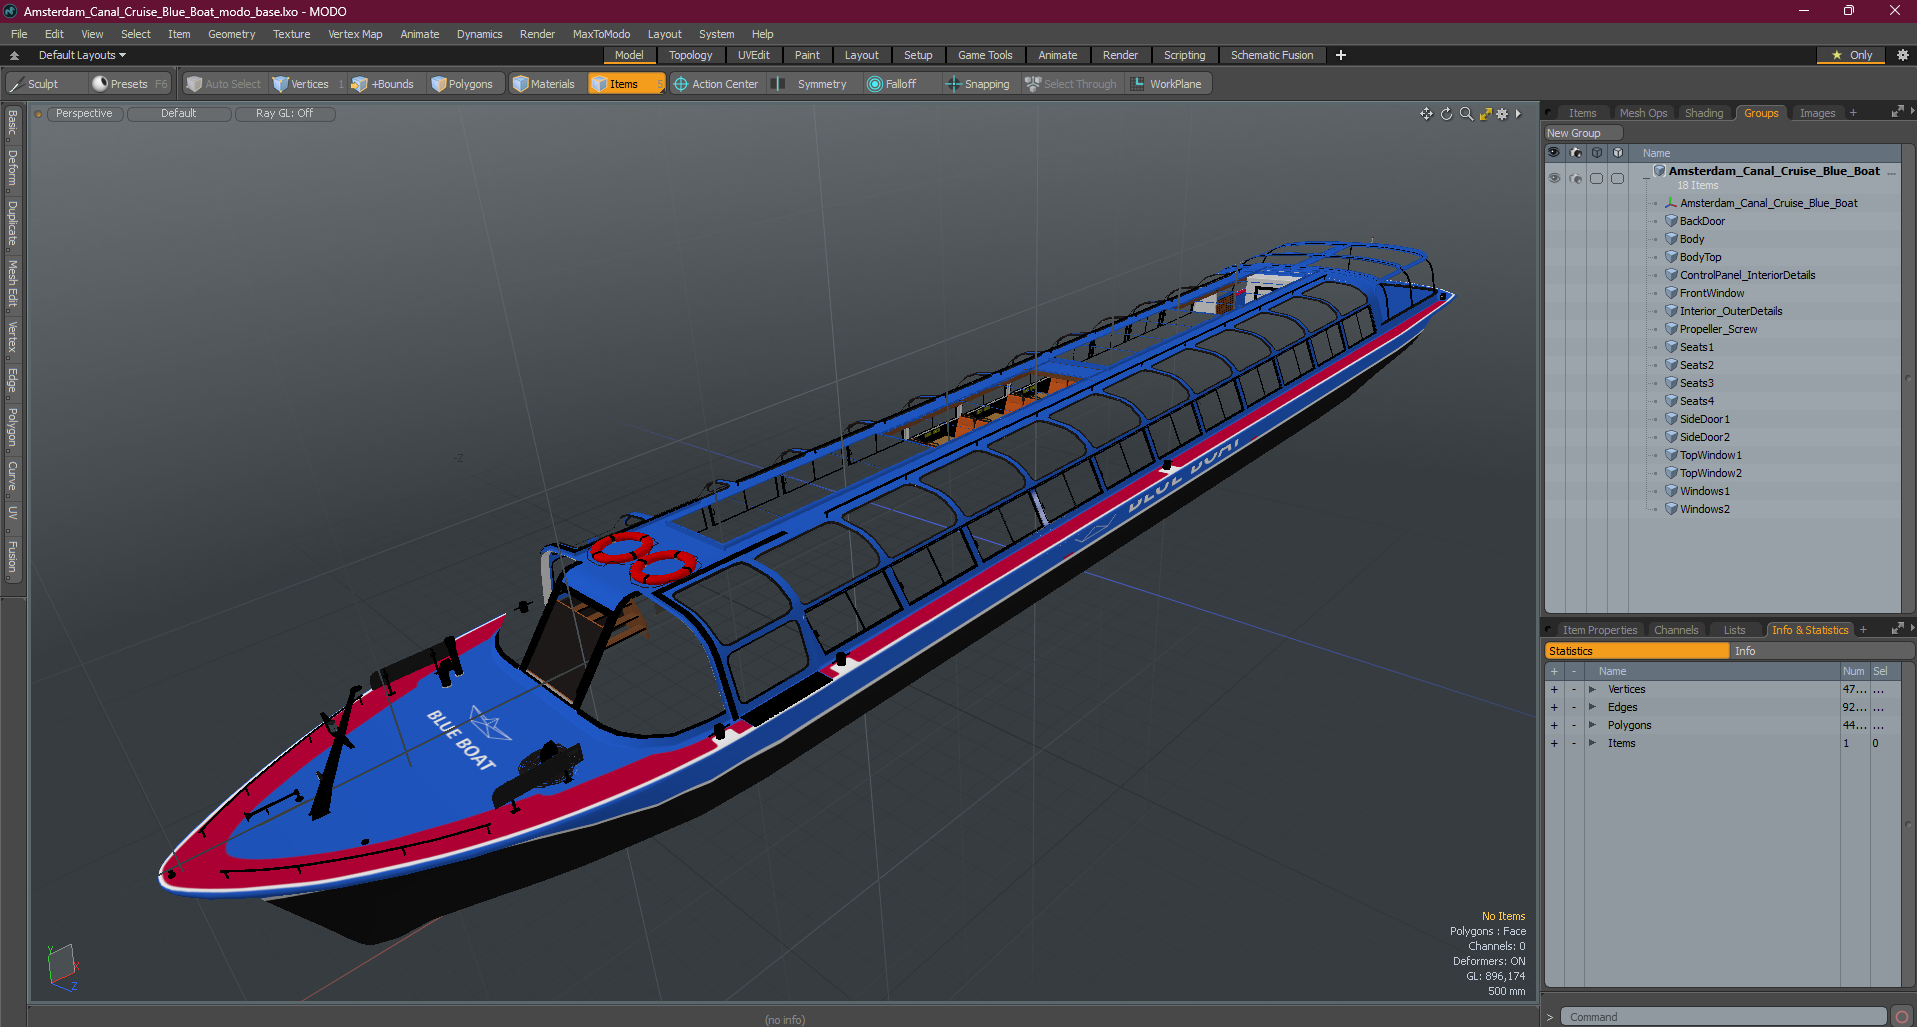This screenshot has height=1027, width=1917.
Task: Open the Action Center options
Action: (x=716, y=84)
